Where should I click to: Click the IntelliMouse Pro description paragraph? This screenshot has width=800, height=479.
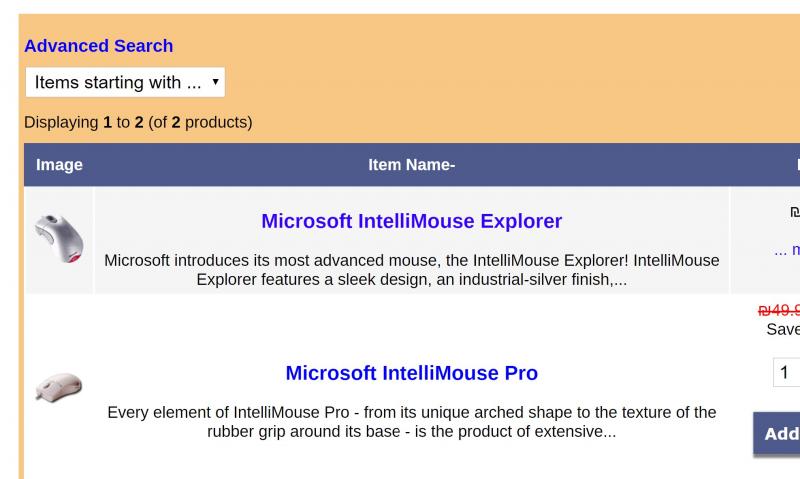pos(411,422)
